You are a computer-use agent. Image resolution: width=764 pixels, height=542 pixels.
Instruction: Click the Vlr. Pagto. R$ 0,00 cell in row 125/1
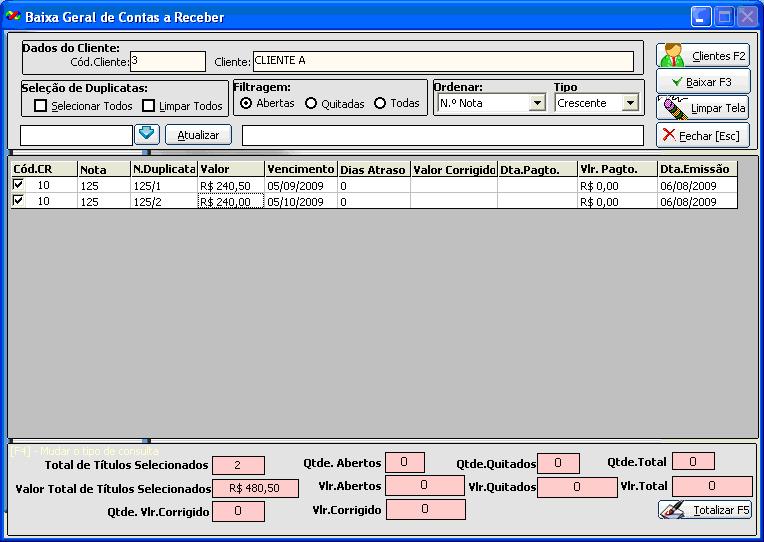point(617,186)
